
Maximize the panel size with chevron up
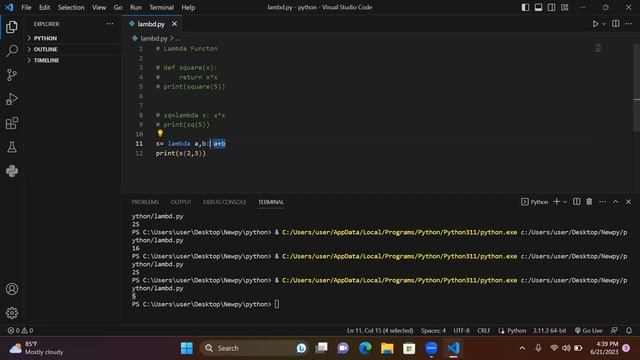click(x=616, y=202)
